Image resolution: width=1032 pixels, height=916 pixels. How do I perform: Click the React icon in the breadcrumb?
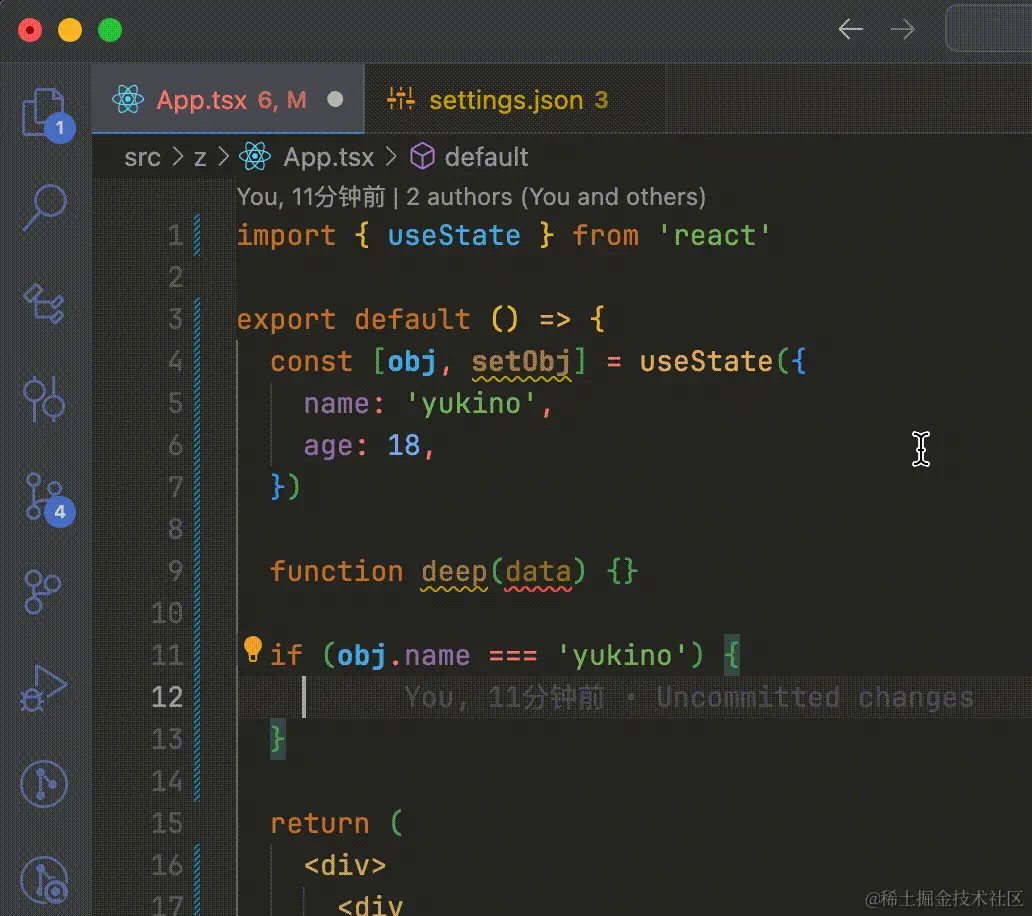pos(255,157)
